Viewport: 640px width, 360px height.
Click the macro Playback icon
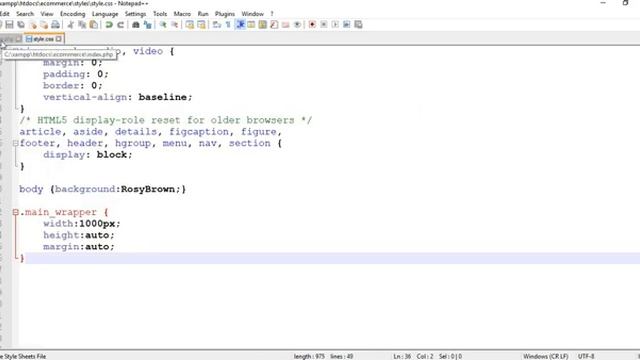pyautogui.click(x=335, y=25)
